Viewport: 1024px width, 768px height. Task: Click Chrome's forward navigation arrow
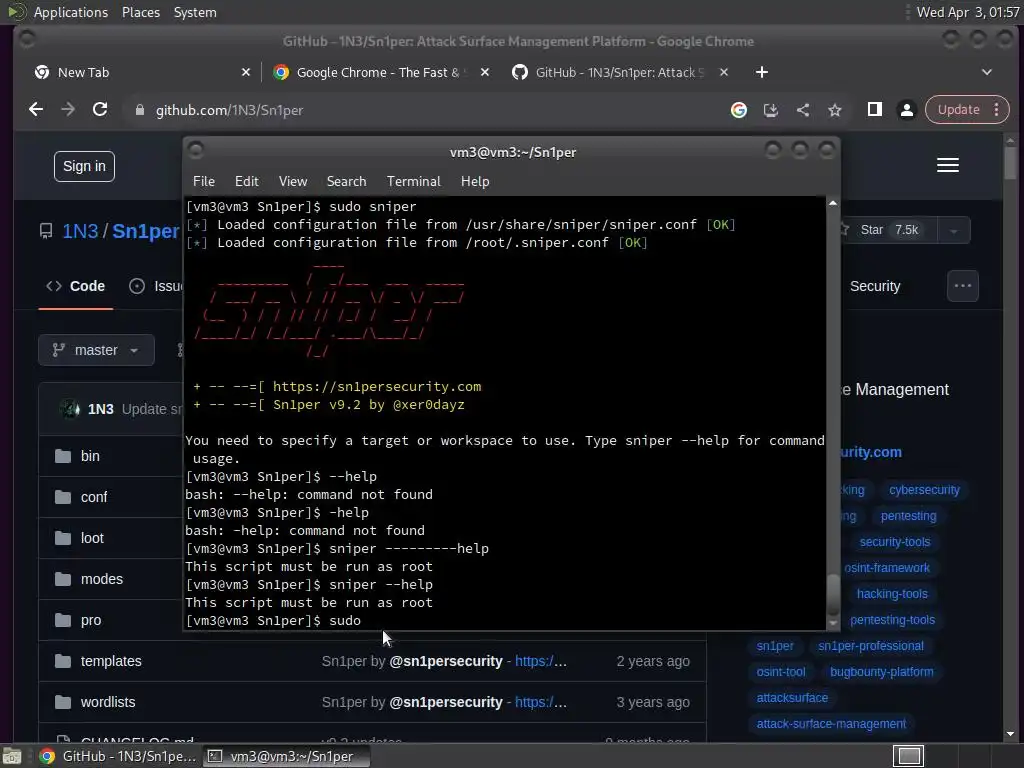tap(68, 110)
